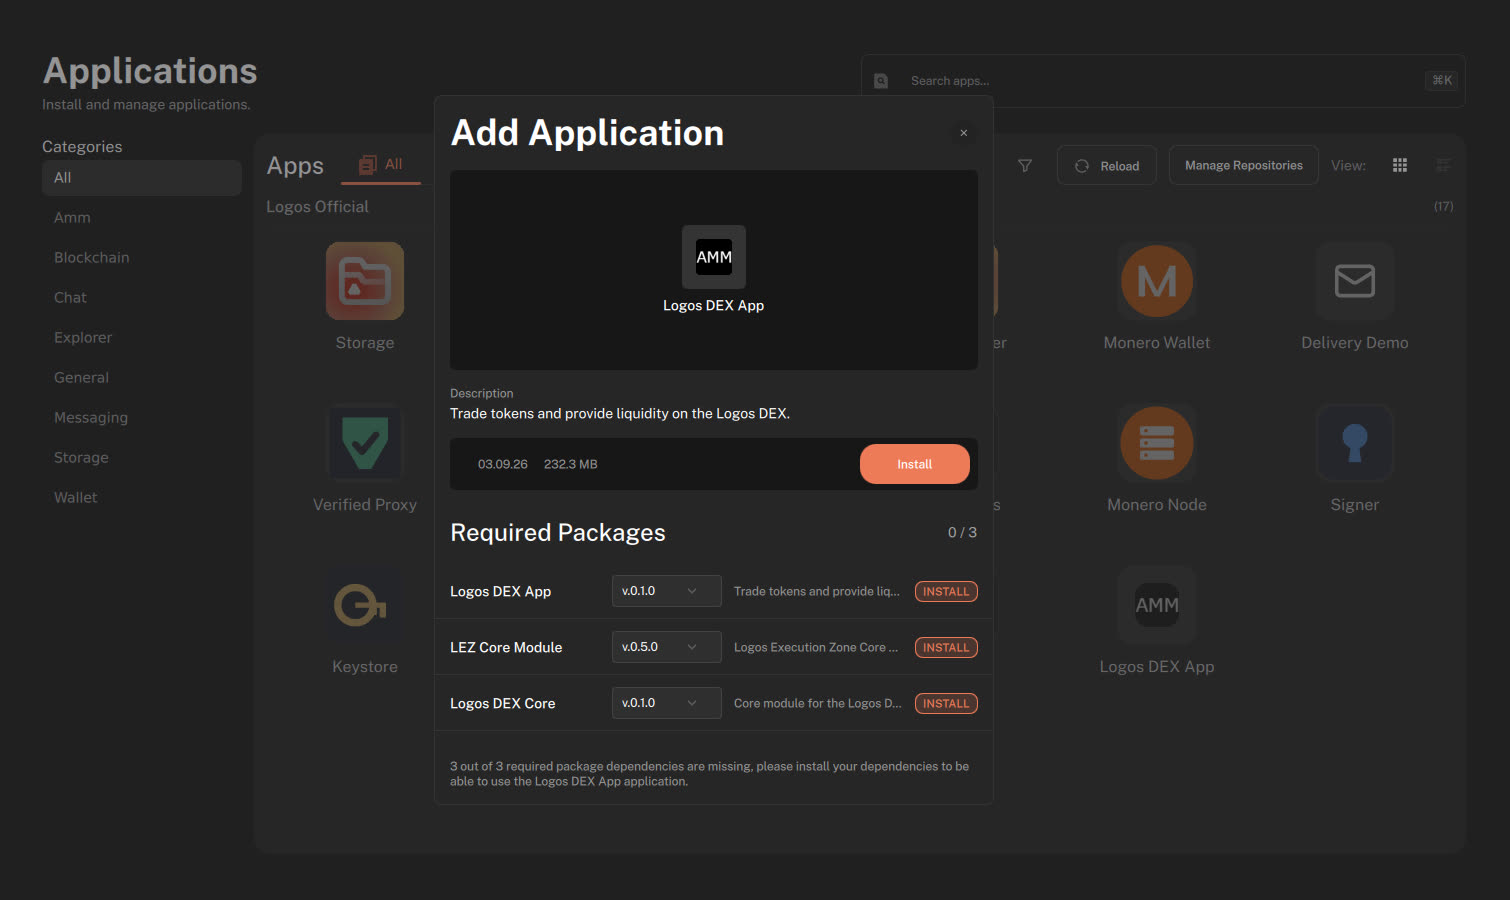Open Logos DEX App version dropdown
Image resolution: width=1510 pixels, height=900 pixels.
click(667, 591)
